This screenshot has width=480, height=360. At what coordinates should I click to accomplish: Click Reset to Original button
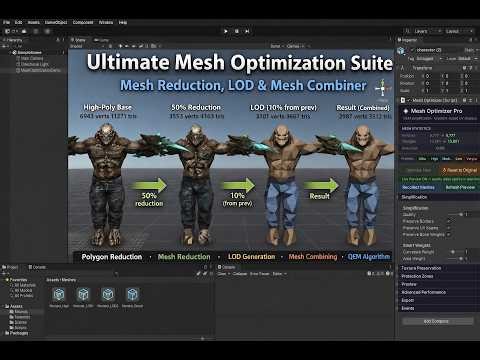[459, 170]
